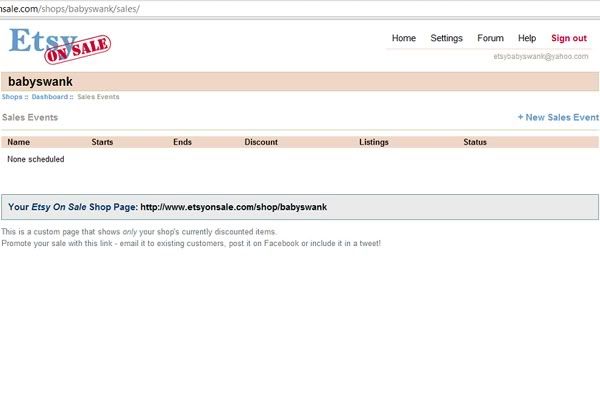Click the Discount column header

tap(261, 142)
